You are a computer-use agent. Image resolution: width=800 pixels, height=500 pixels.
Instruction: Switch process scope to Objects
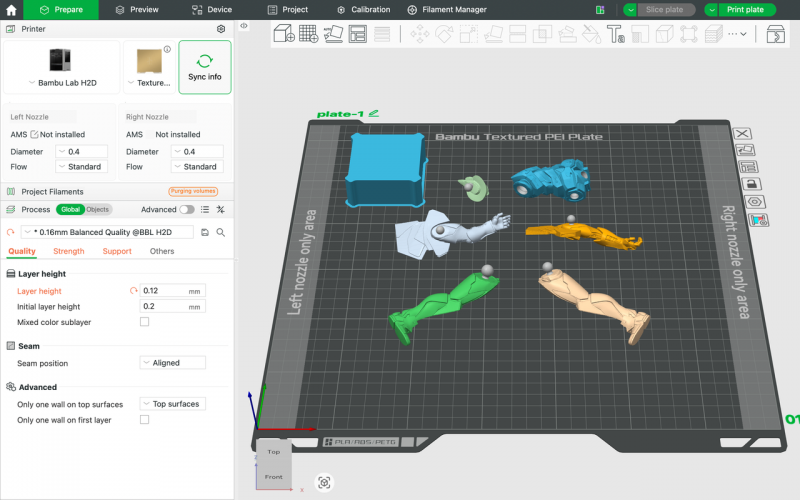pyautogui.click(x=97, y=209)
